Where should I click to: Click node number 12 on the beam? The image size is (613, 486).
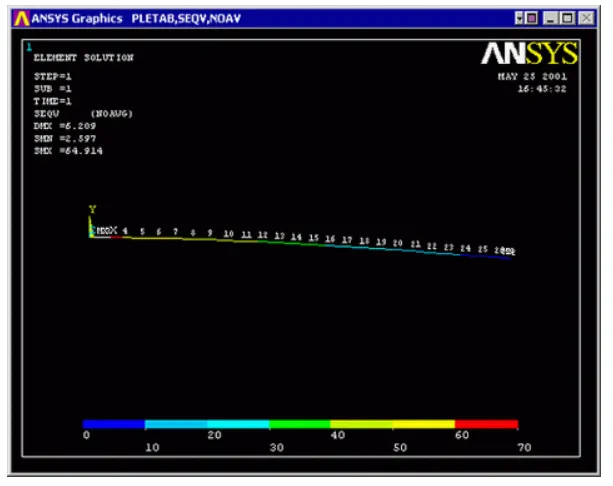click(x=262, y=235)
